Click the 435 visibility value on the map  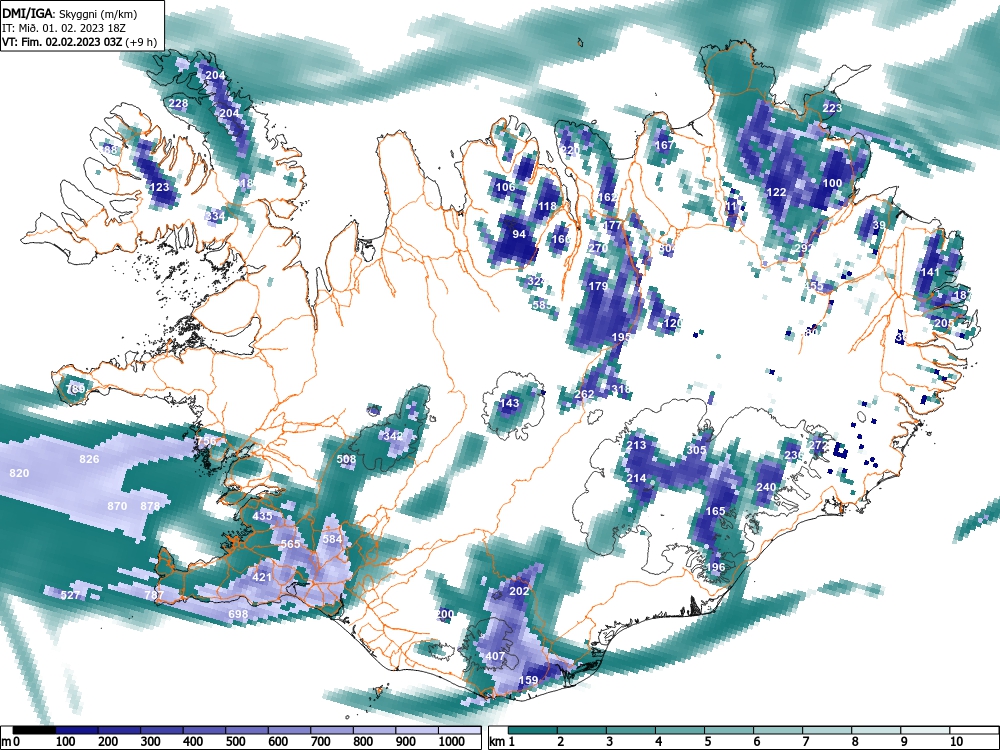tap(263, 516)
